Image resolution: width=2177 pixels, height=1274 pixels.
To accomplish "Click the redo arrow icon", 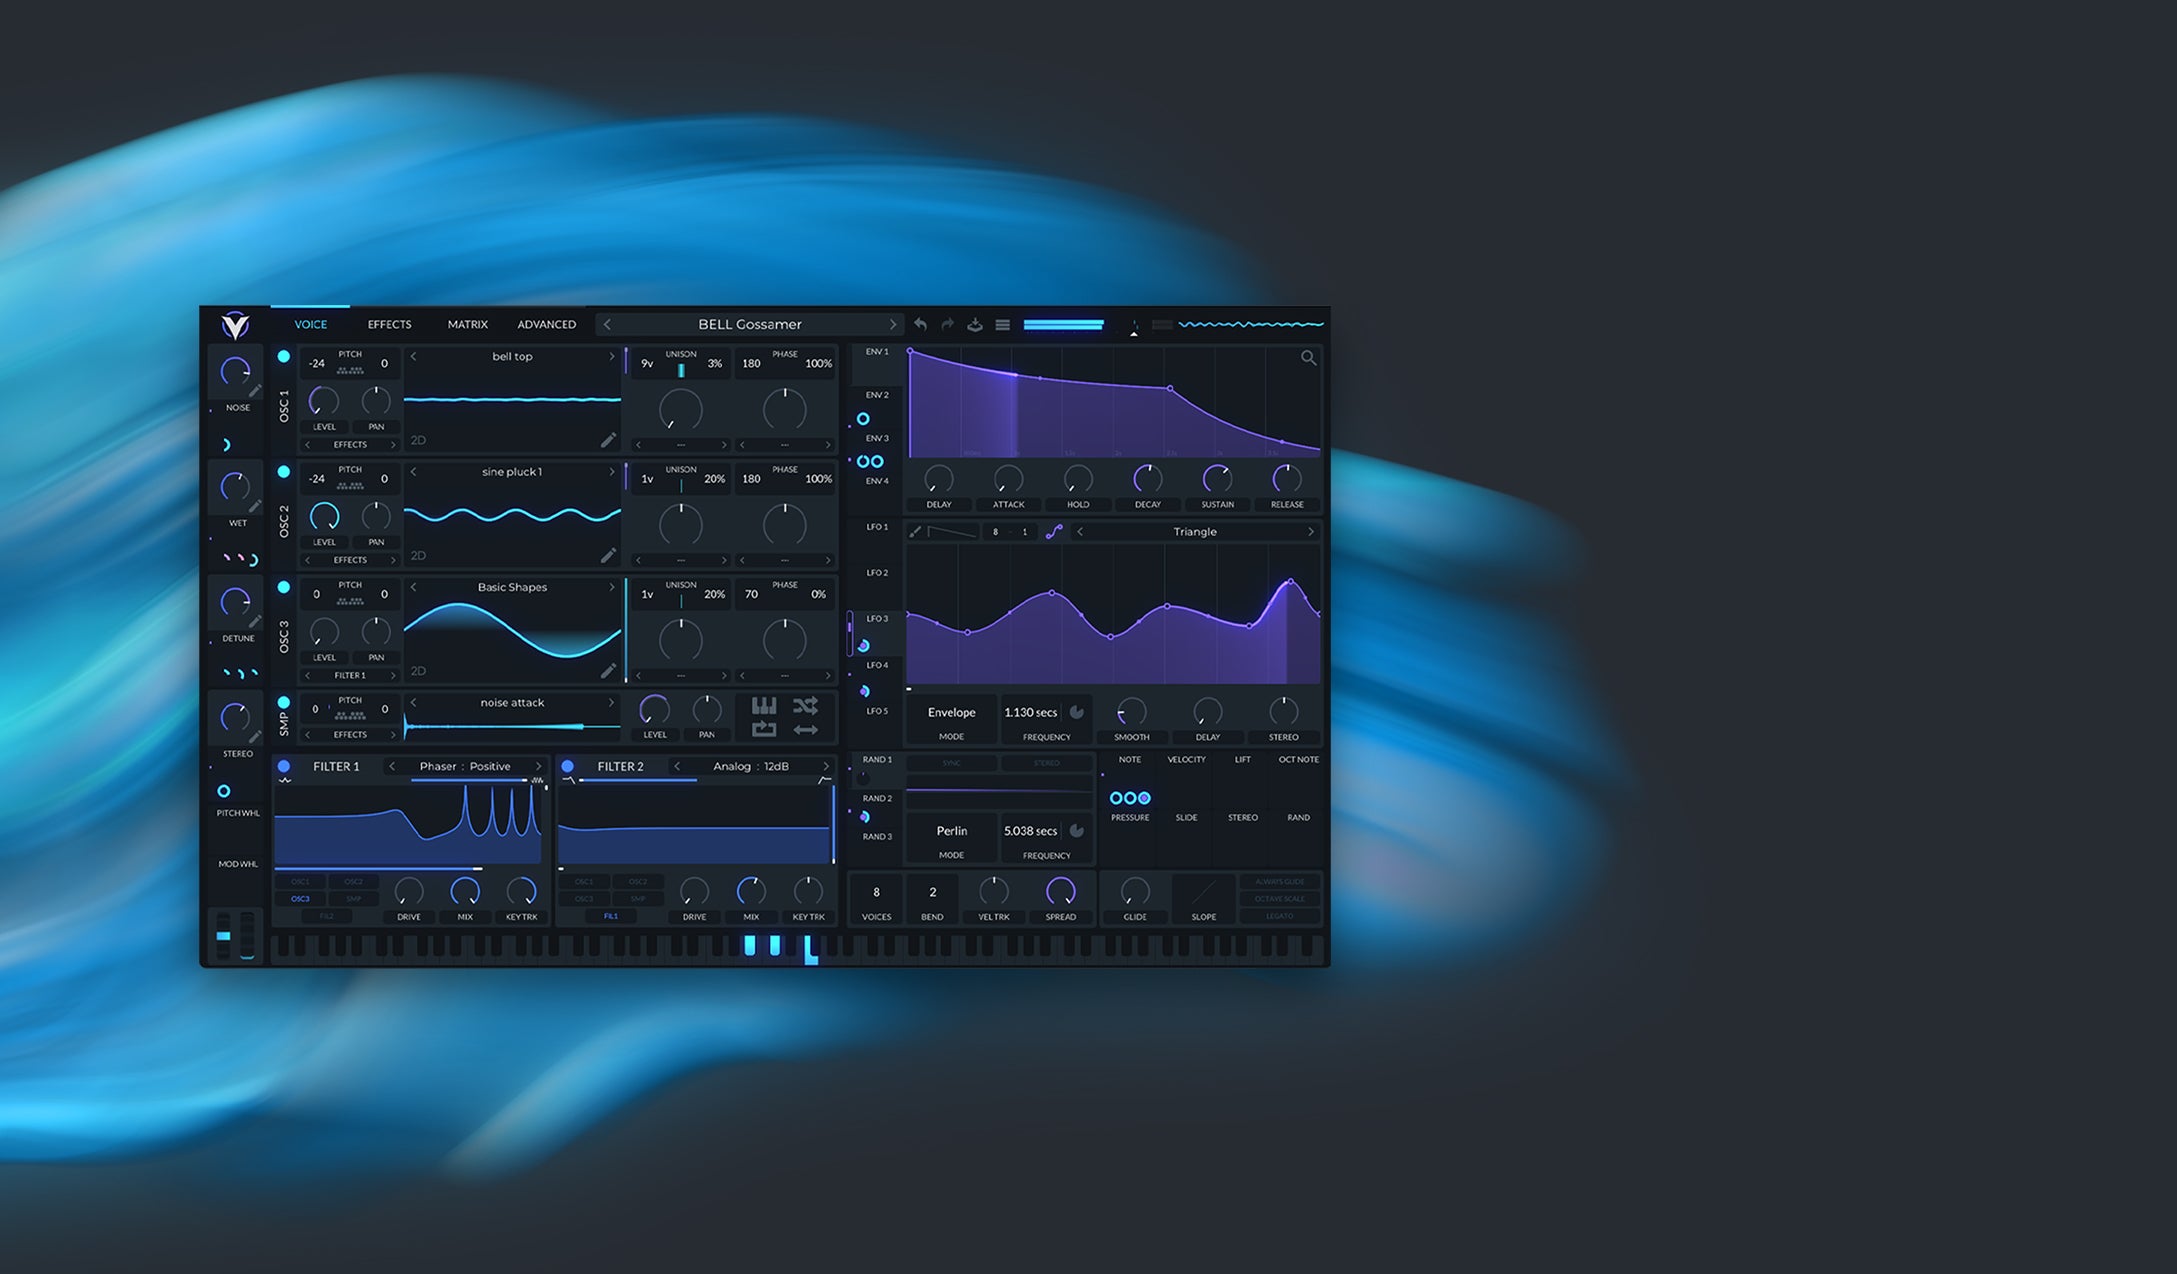I will 947,325.
